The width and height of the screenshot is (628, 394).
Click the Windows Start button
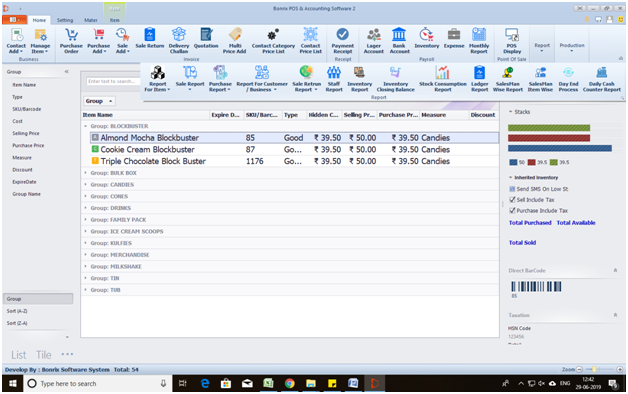[x=12, y=384]
